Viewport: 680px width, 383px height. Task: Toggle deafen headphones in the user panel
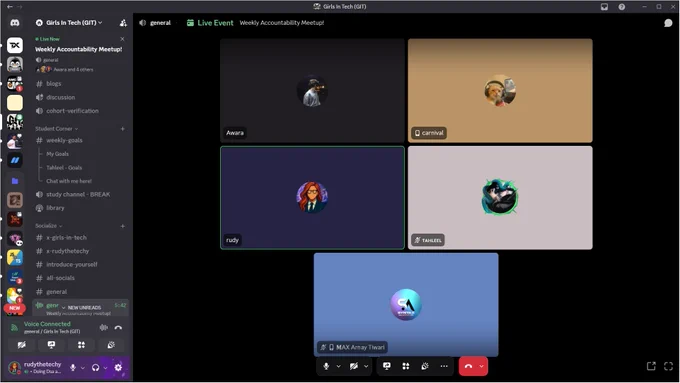click(x=95, y=367)
